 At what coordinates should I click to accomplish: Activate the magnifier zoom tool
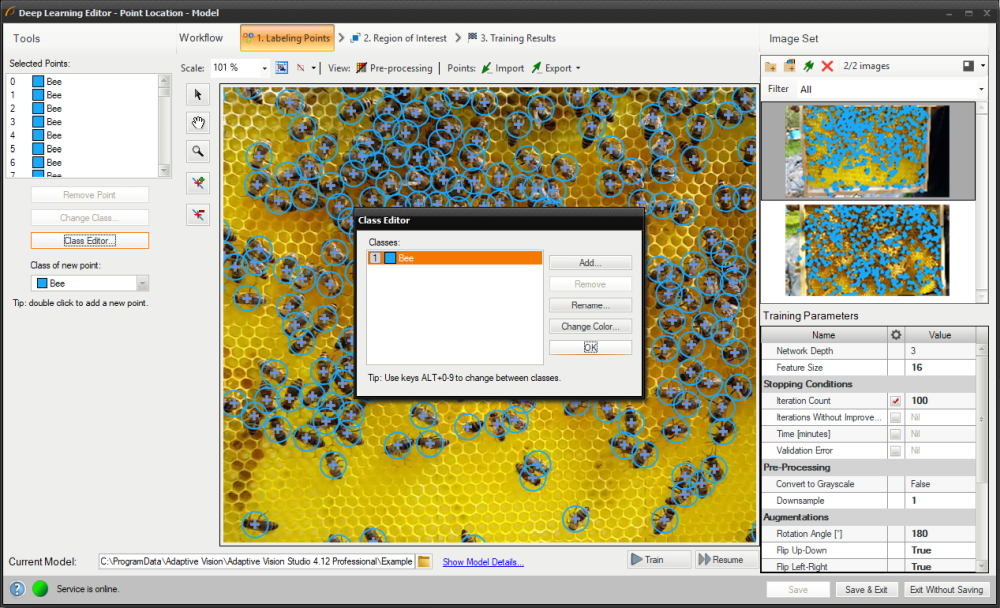tap(198, 151)
